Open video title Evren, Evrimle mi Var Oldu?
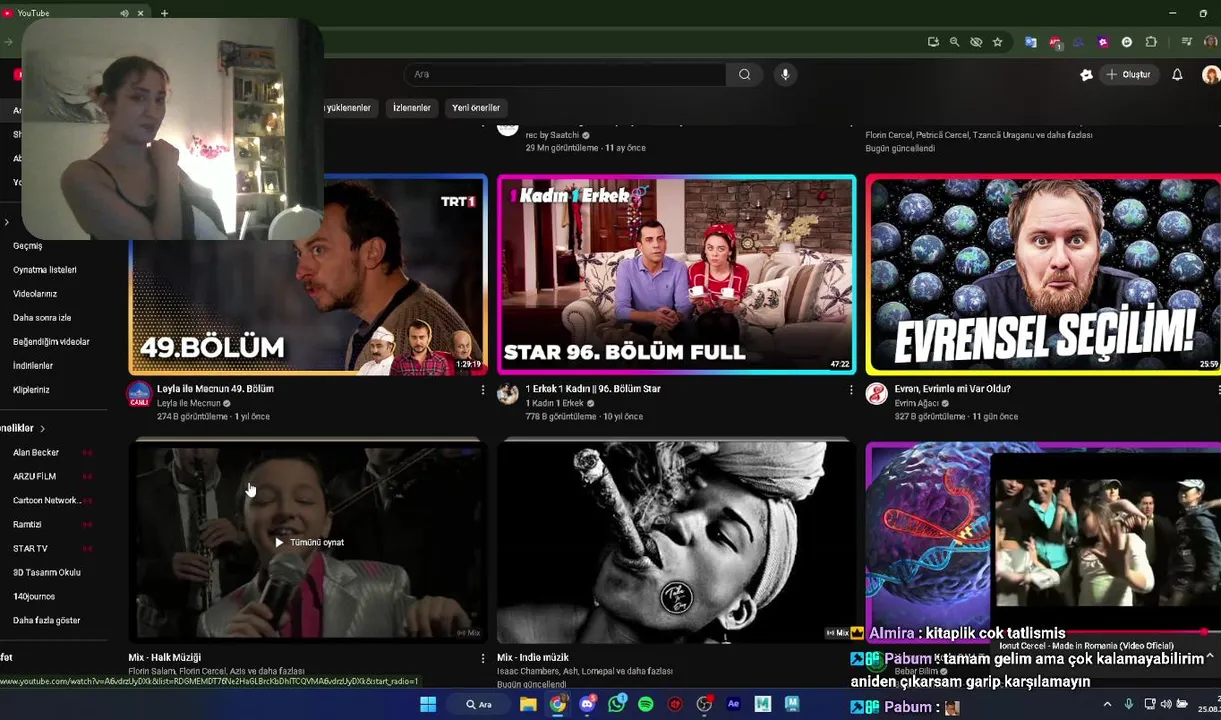 click(952, 389)
